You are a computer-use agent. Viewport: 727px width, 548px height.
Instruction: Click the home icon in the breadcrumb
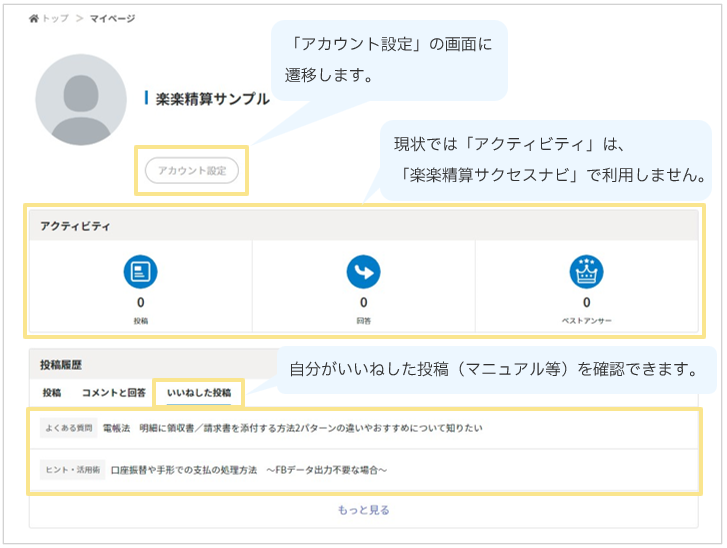point(34,19)
